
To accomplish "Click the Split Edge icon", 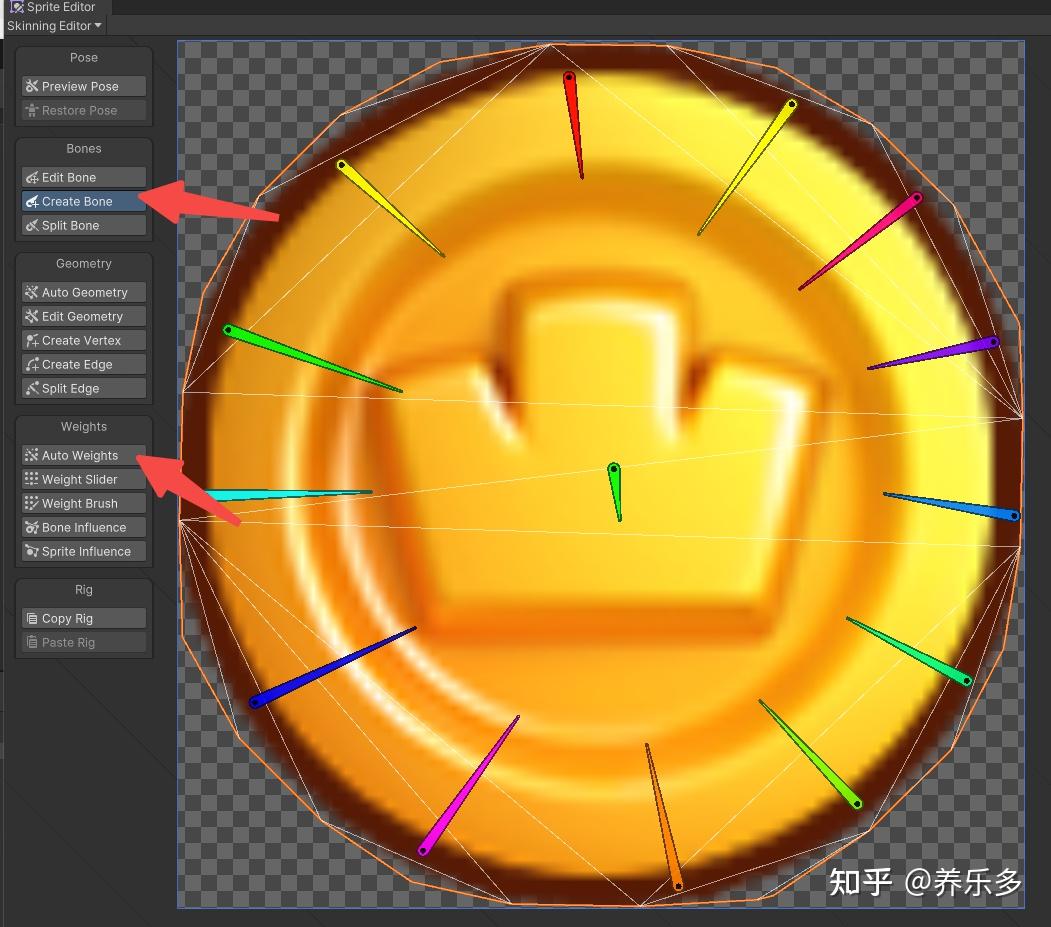I will point(32,388).
